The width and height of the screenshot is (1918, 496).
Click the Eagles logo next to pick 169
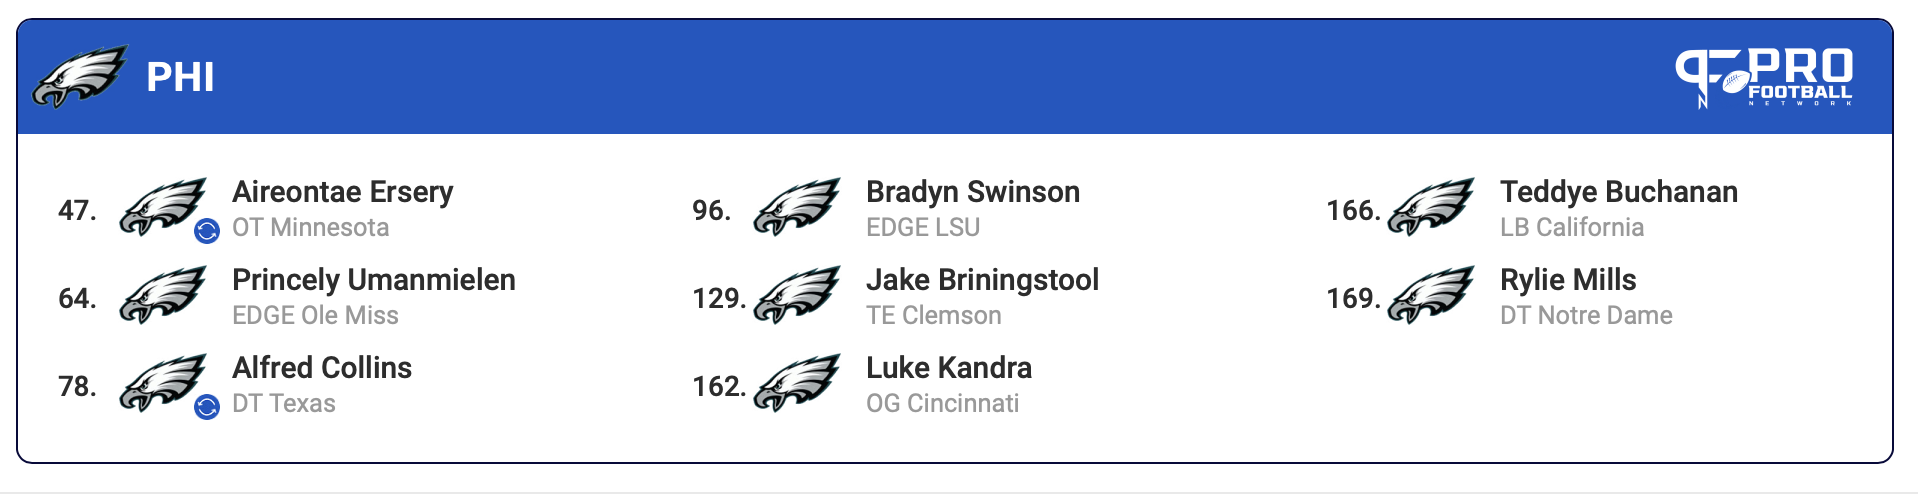tap(1431, 295)
